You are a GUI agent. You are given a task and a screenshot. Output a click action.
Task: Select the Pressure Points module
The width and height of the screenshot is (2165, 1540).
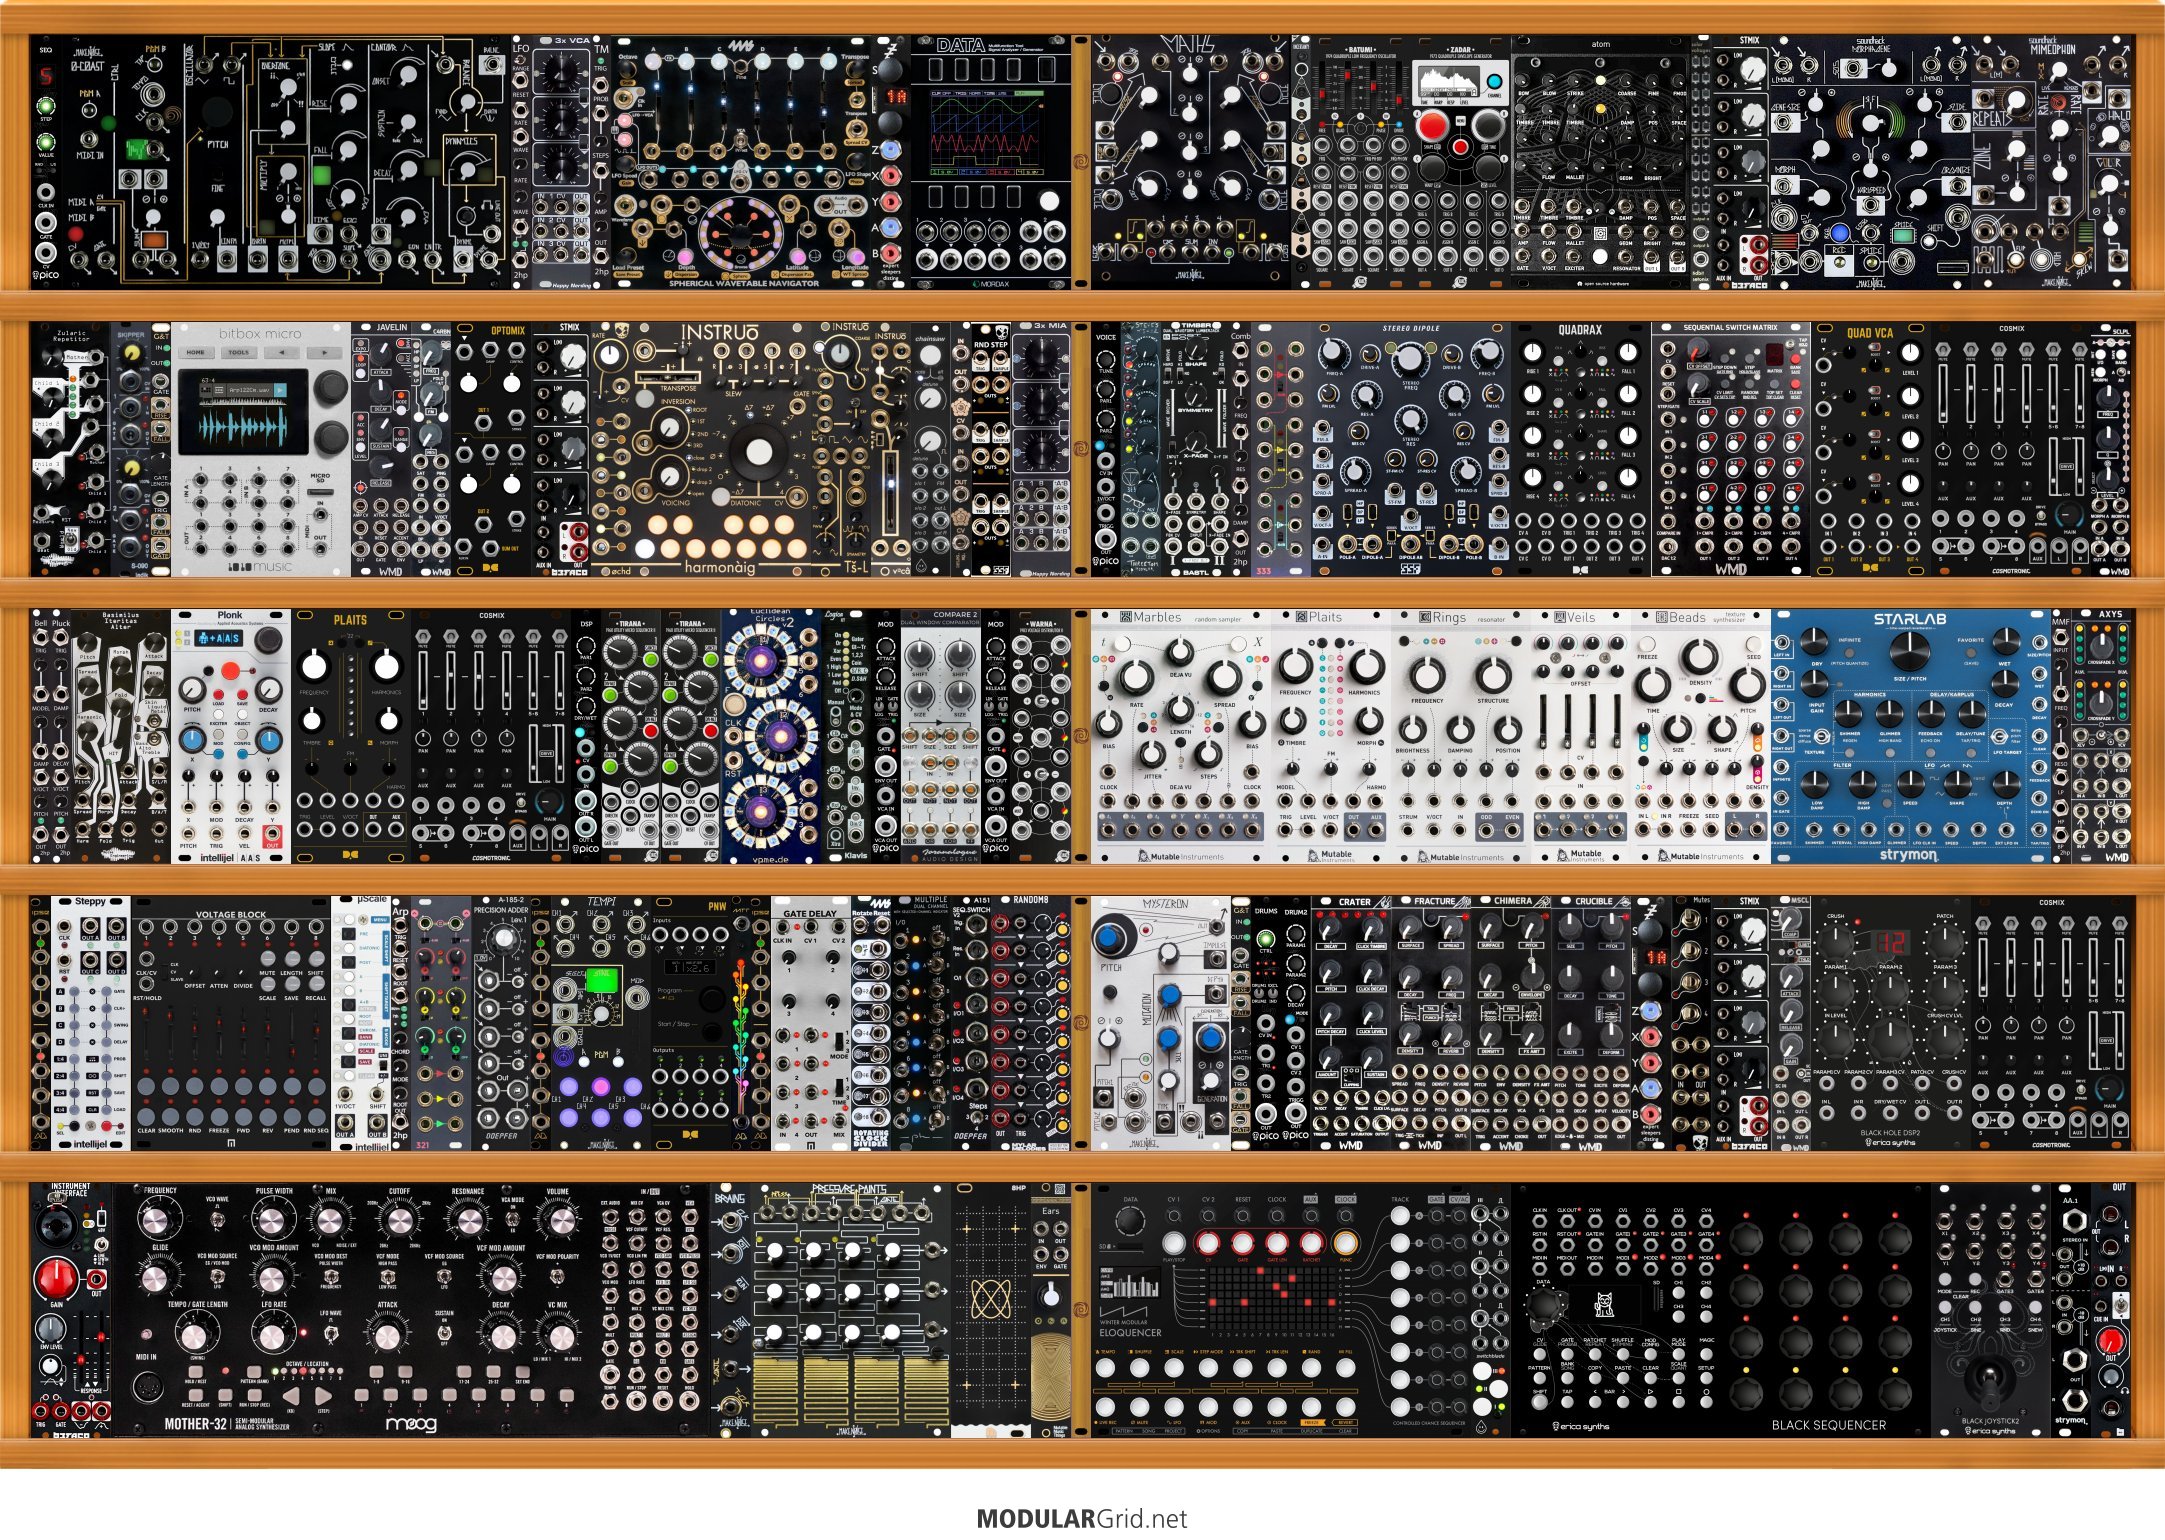(x=850, y=1311)
